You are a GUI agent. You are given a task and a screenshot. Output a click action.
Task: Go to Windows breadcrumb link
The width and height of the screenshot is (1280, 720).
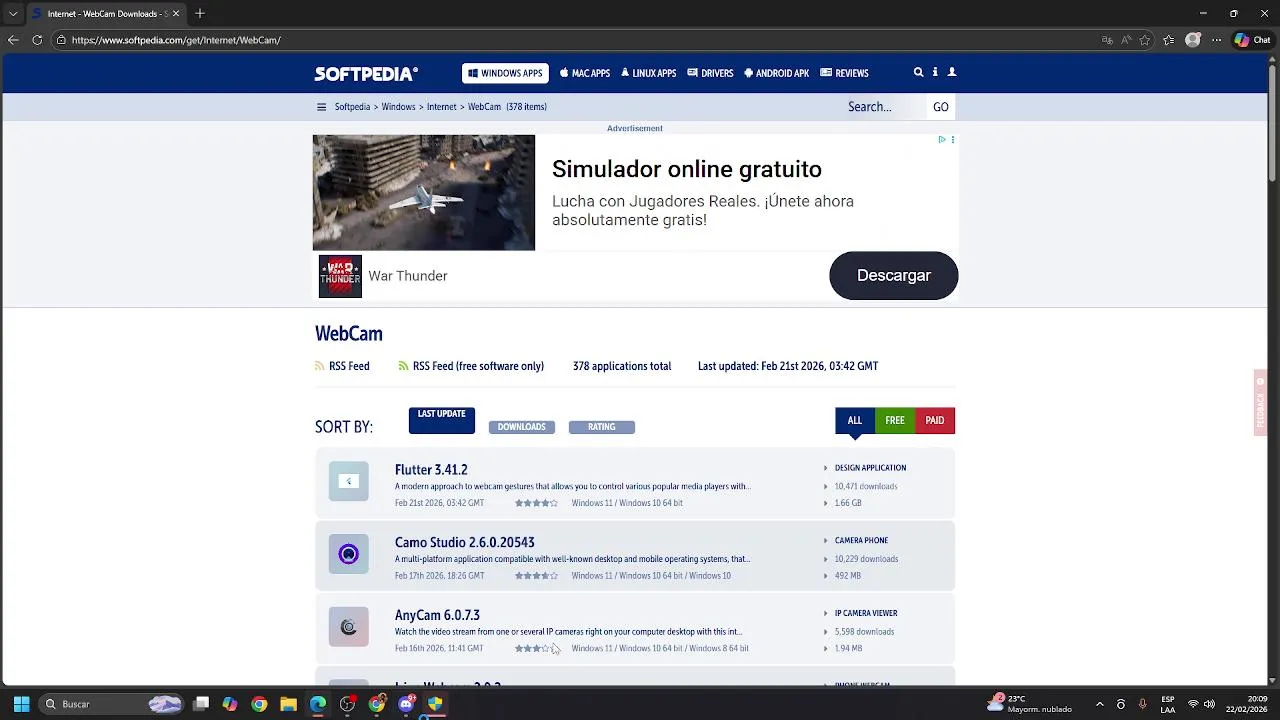[398, 107]
